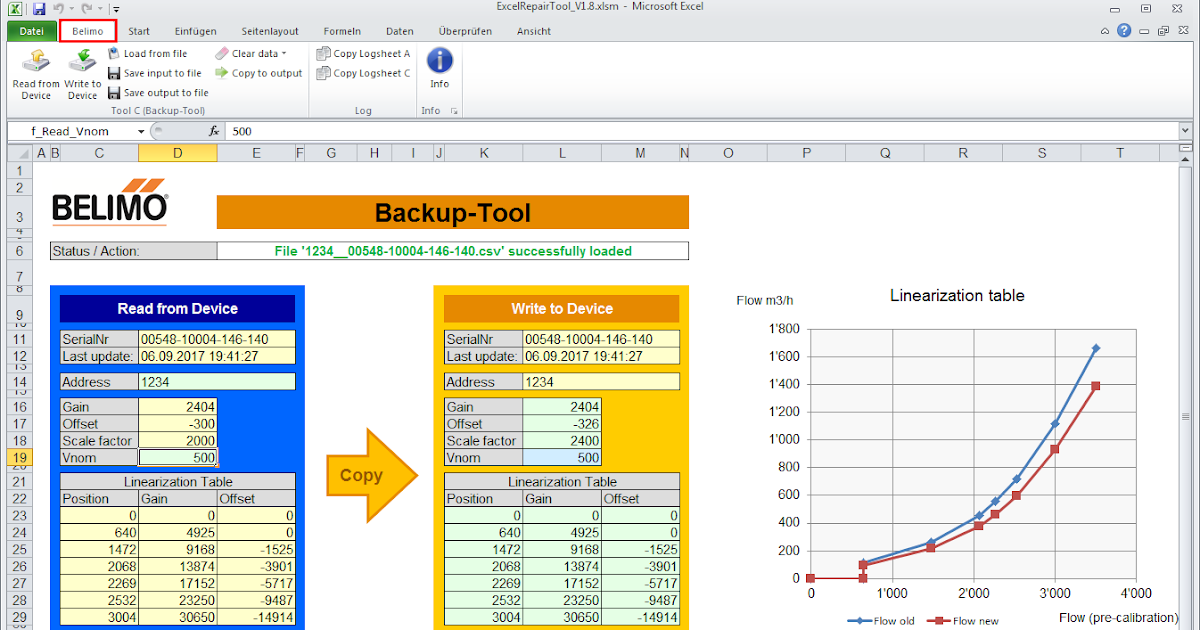Select Save input to file command

coord(155,73)
